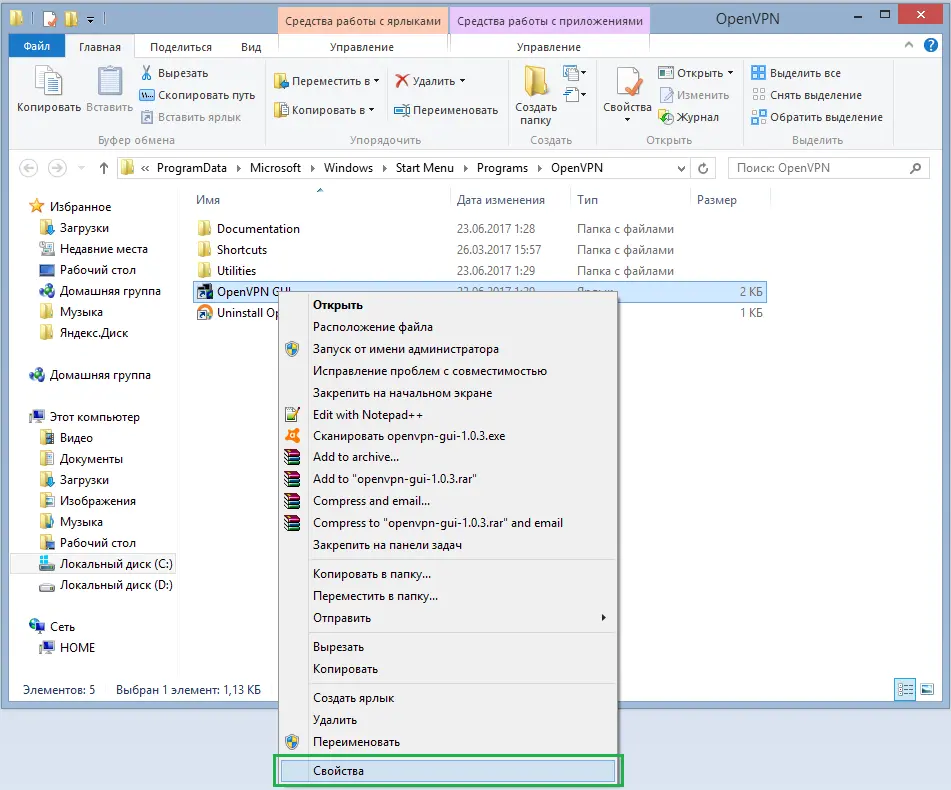Open Customize Quick Access Toolbar dropdown
Viewport: 951px width, 790px height.
(90, 20)
